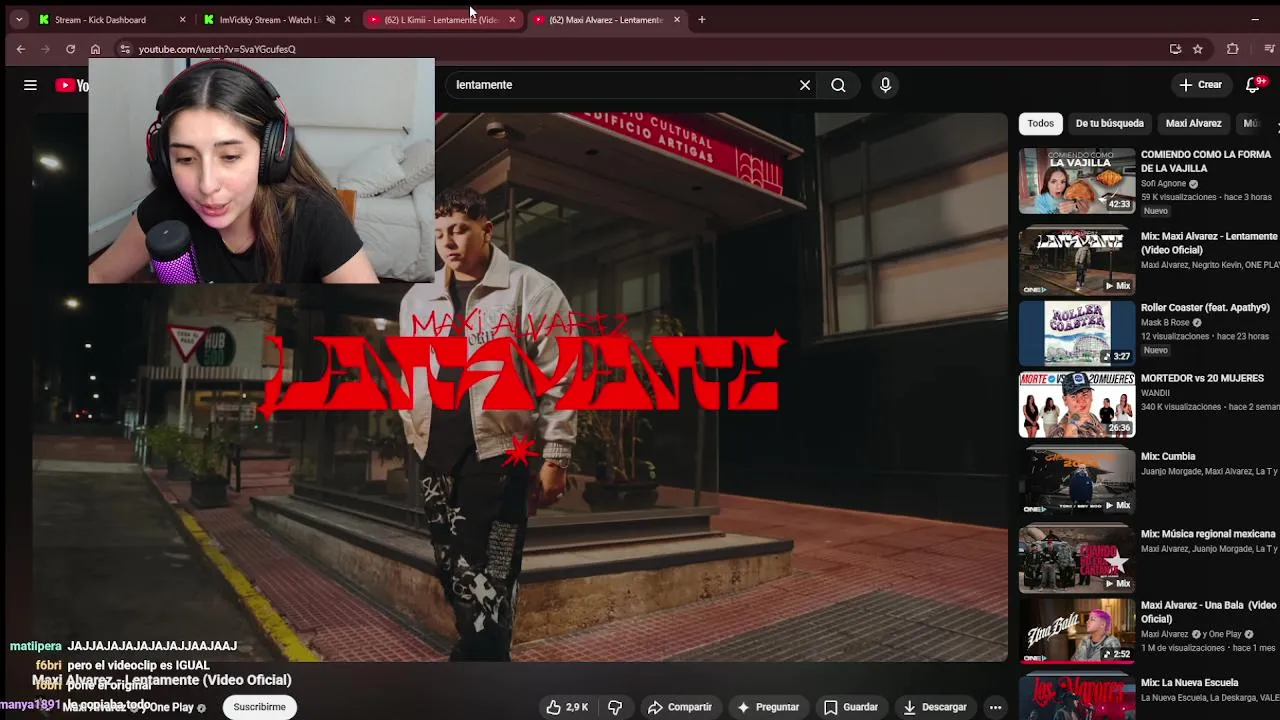Open the tab search dropdown arrow

[18, 19]
